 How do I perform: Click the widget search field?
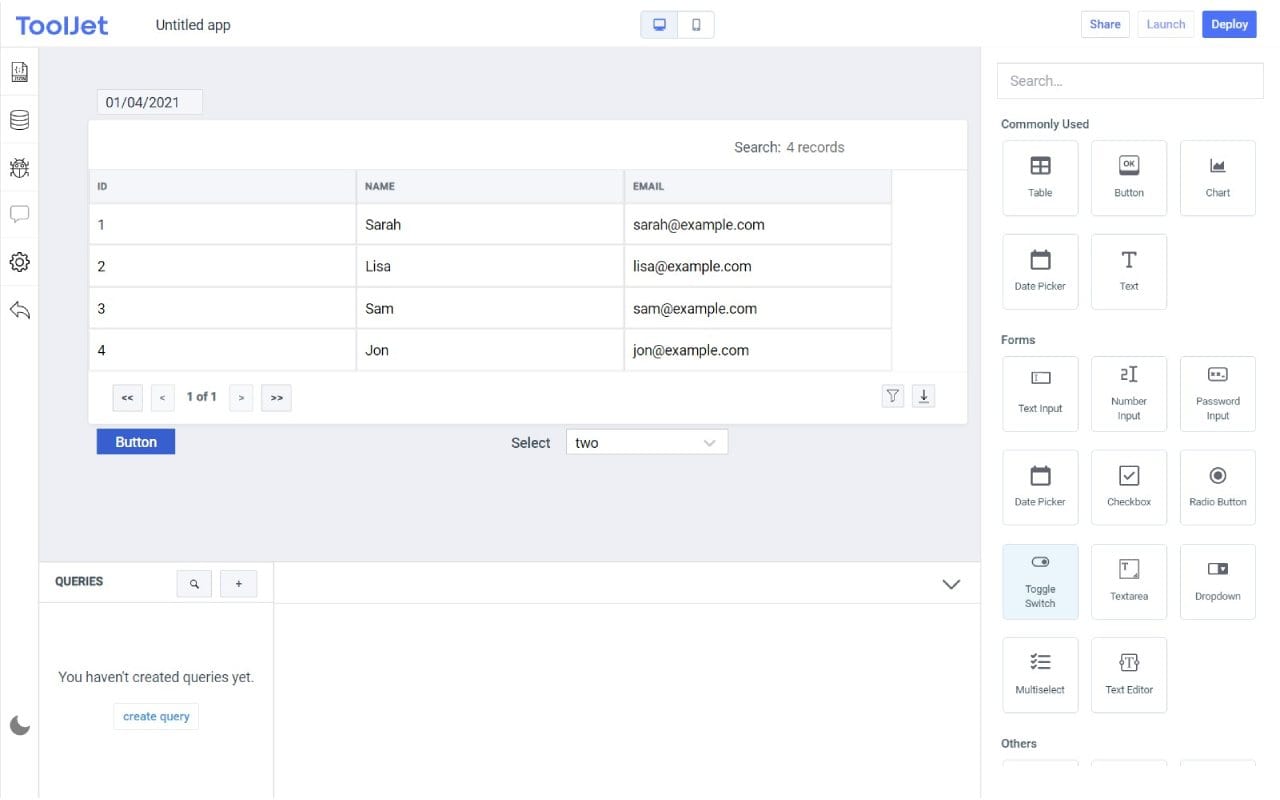1129,80
